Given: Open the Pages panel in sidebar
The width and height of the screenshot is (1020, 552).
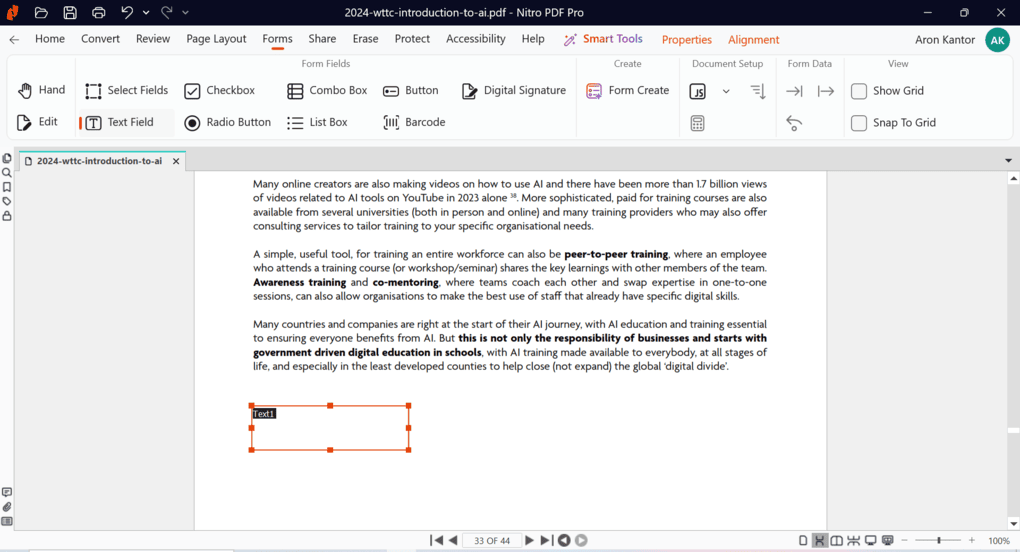Looking at the screenshot, I should [x=7, y=158].
